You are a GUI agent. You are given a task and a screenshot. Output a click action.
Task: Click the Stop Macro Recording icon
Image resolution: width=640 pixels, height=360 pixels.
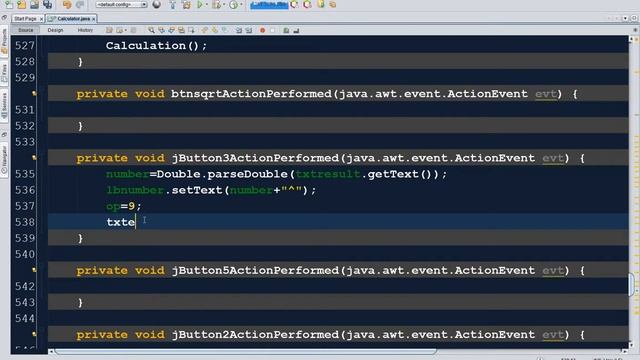pos(272,30)
